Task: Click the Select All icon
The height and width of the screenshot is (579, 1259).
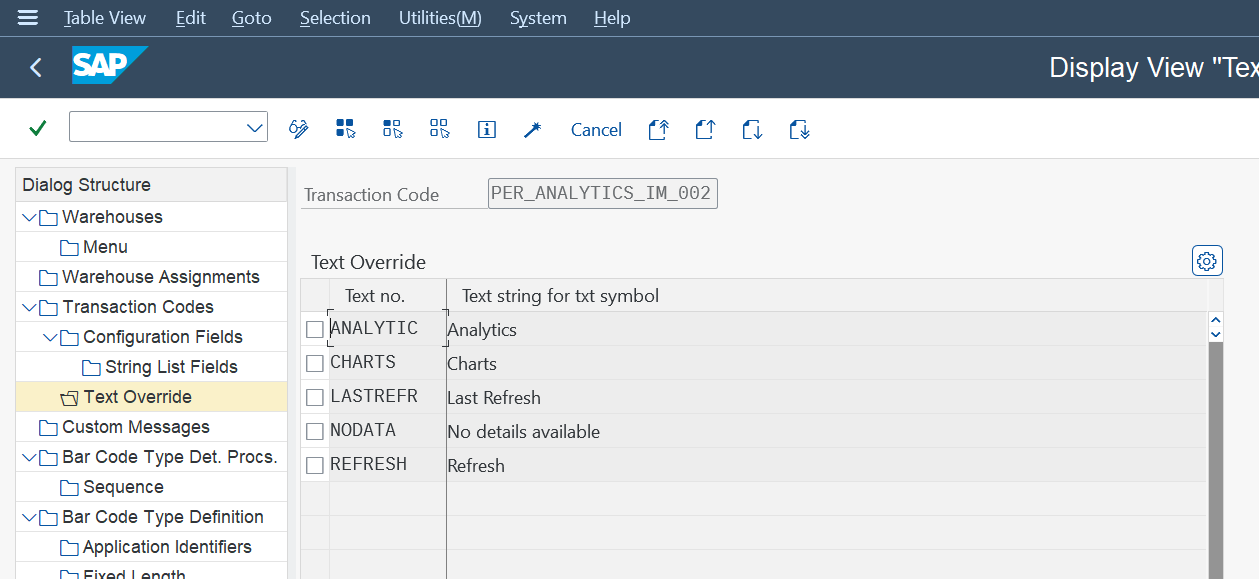Action: pyautogui.click(x=345, y=129)
